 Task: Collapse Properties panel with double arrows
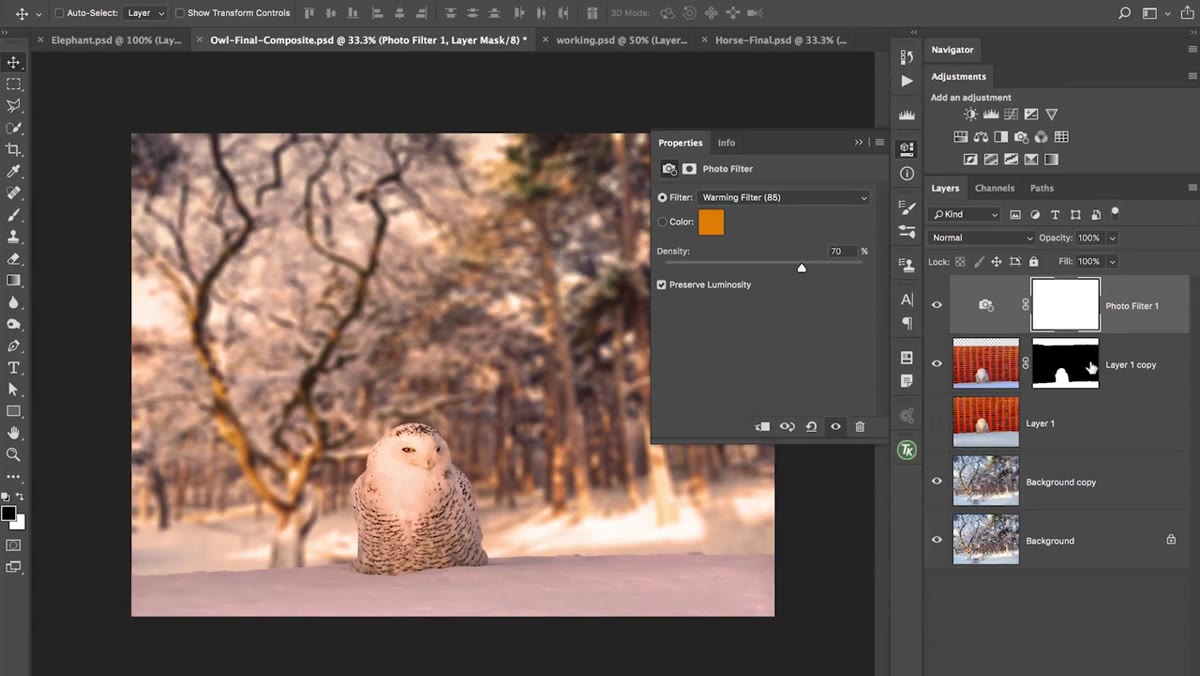pyautogui.click(x=858, y=143)
